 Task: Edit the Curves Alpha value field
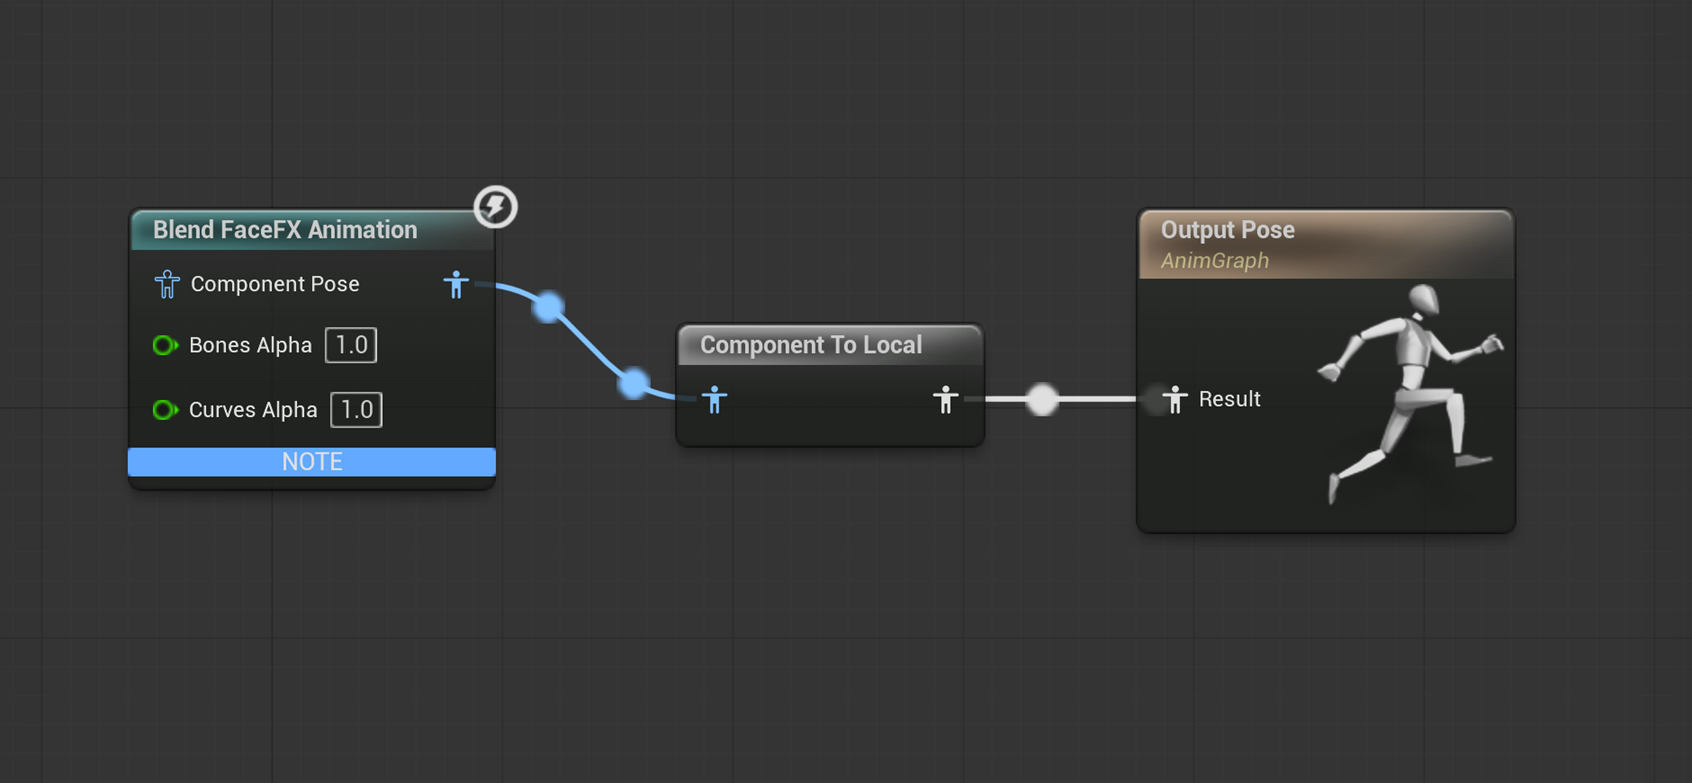pos(356,410)
